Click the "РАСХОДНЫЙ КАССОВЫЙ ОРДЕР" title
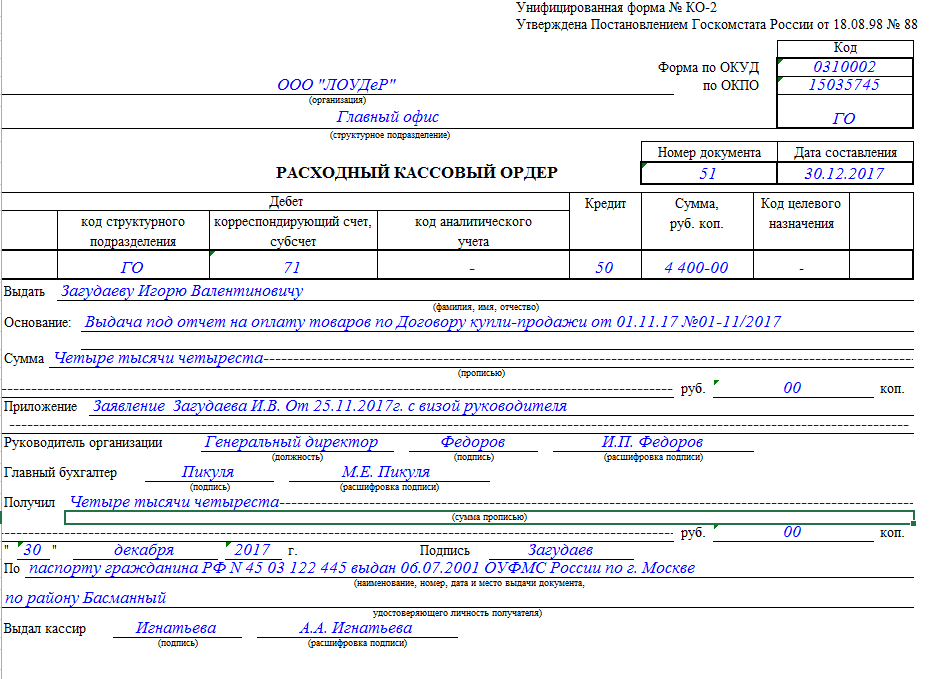Viewport: 933px width, 679px height. [x=417, y=173]
